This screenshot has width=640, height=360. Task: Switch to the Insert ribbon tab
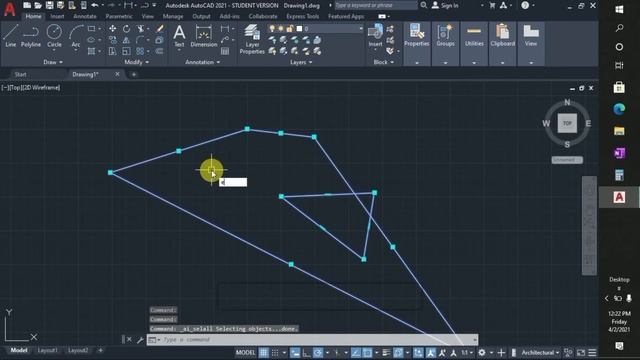pyautogui.click(x=57, y=16)
